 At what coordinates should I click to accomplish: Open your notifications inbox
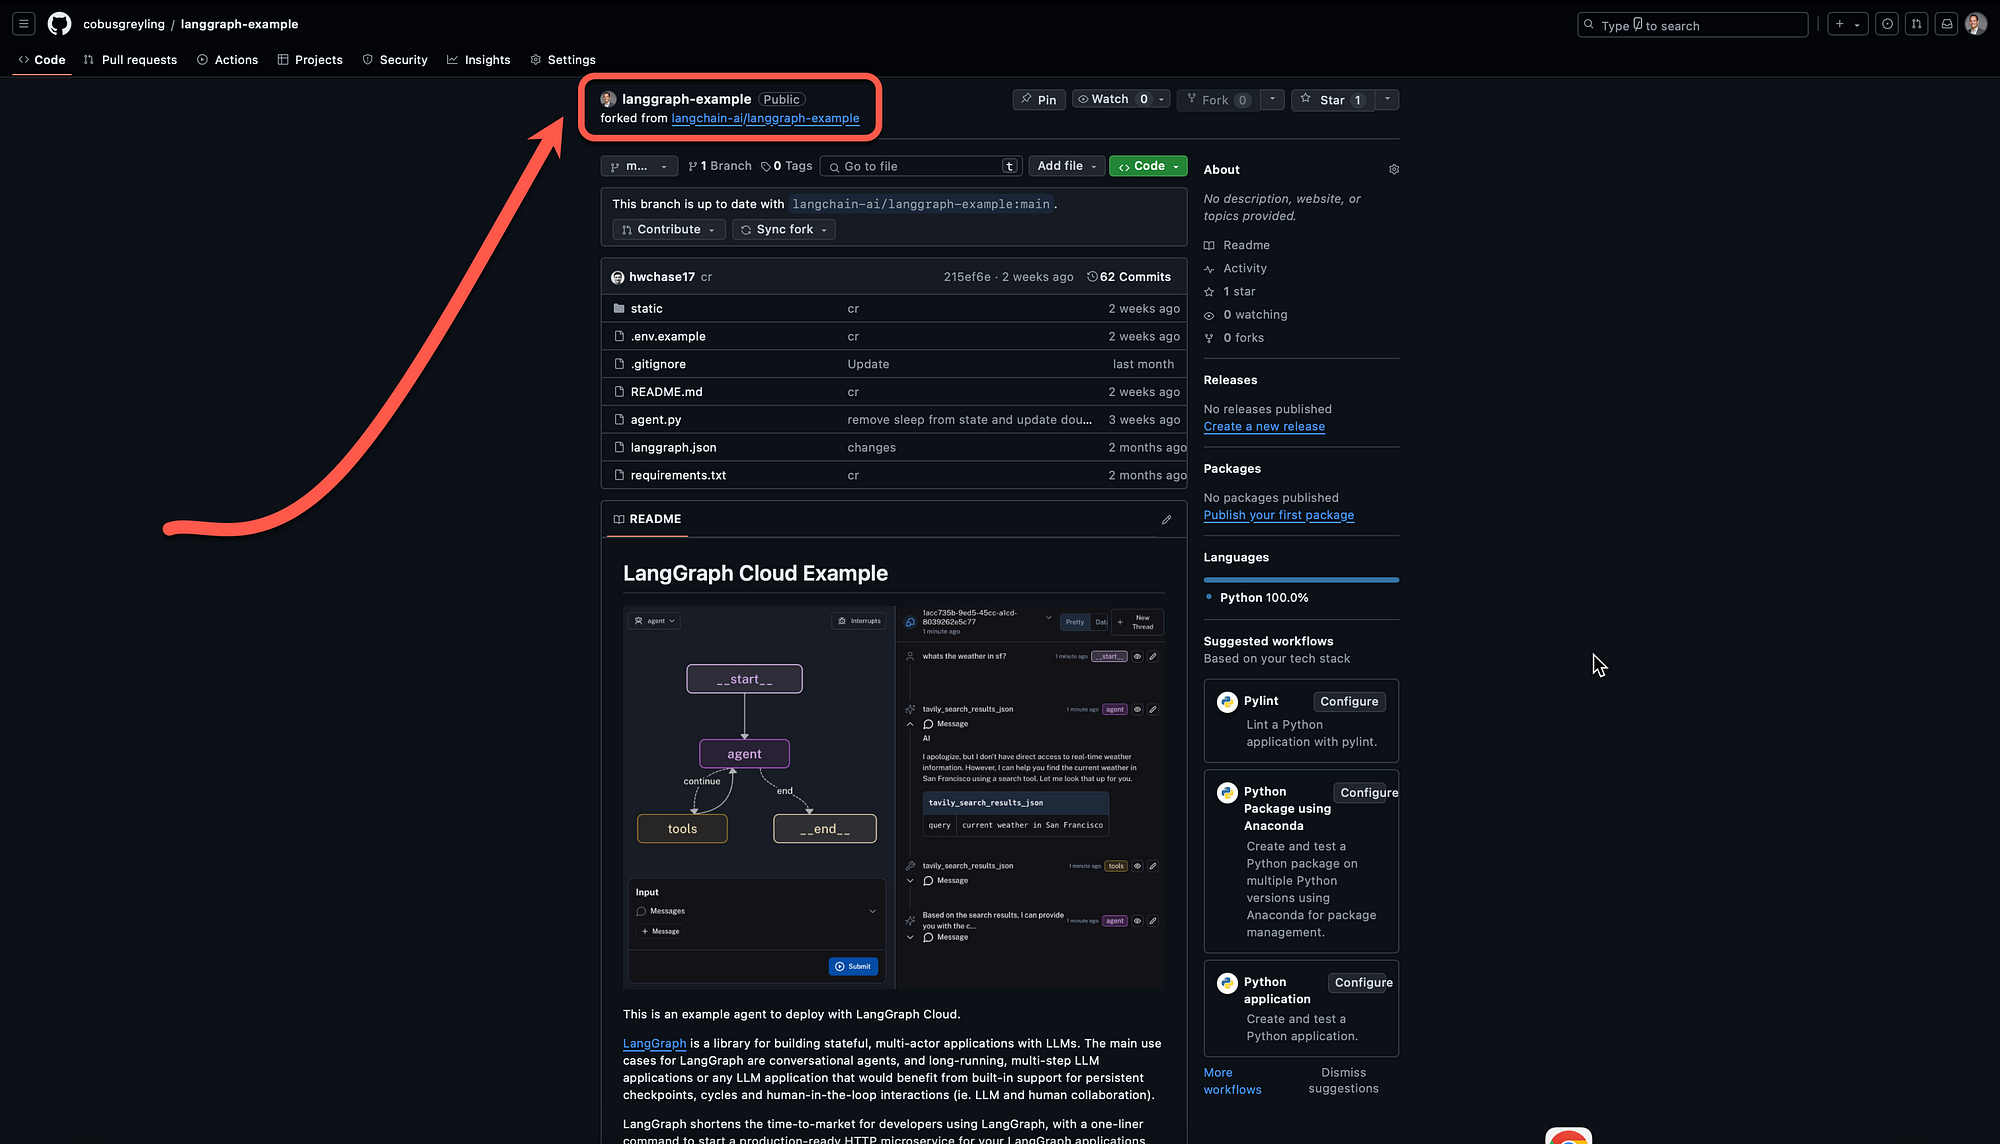[x=1946, y=23]
